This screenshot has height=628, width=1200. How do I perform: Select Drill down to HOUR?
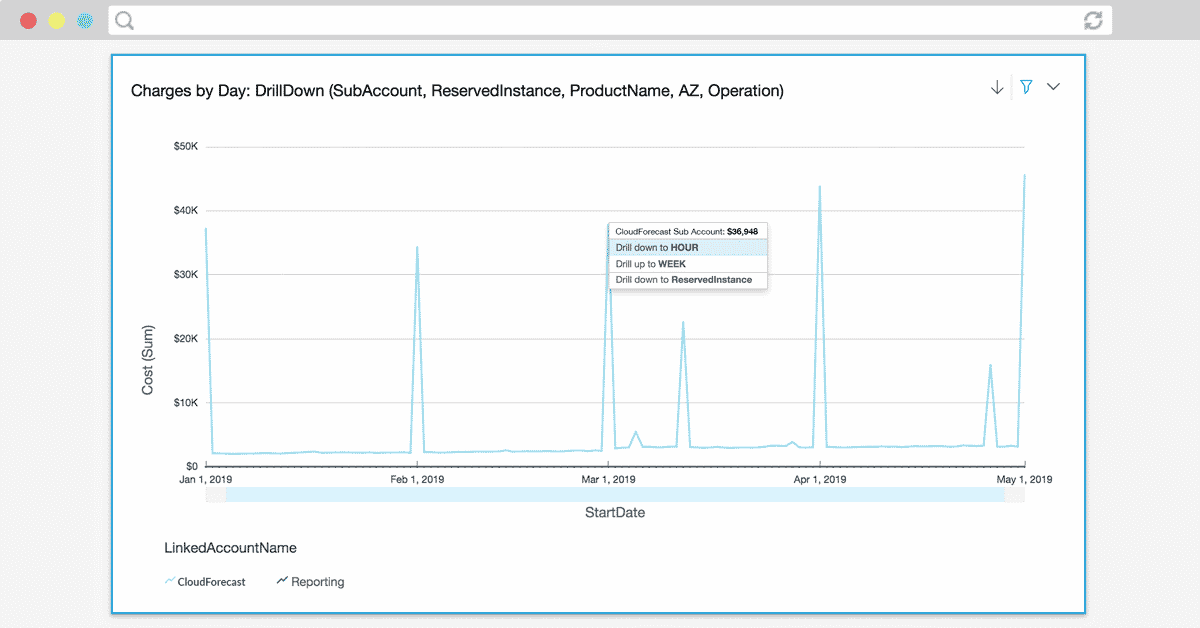pos(688,247)
